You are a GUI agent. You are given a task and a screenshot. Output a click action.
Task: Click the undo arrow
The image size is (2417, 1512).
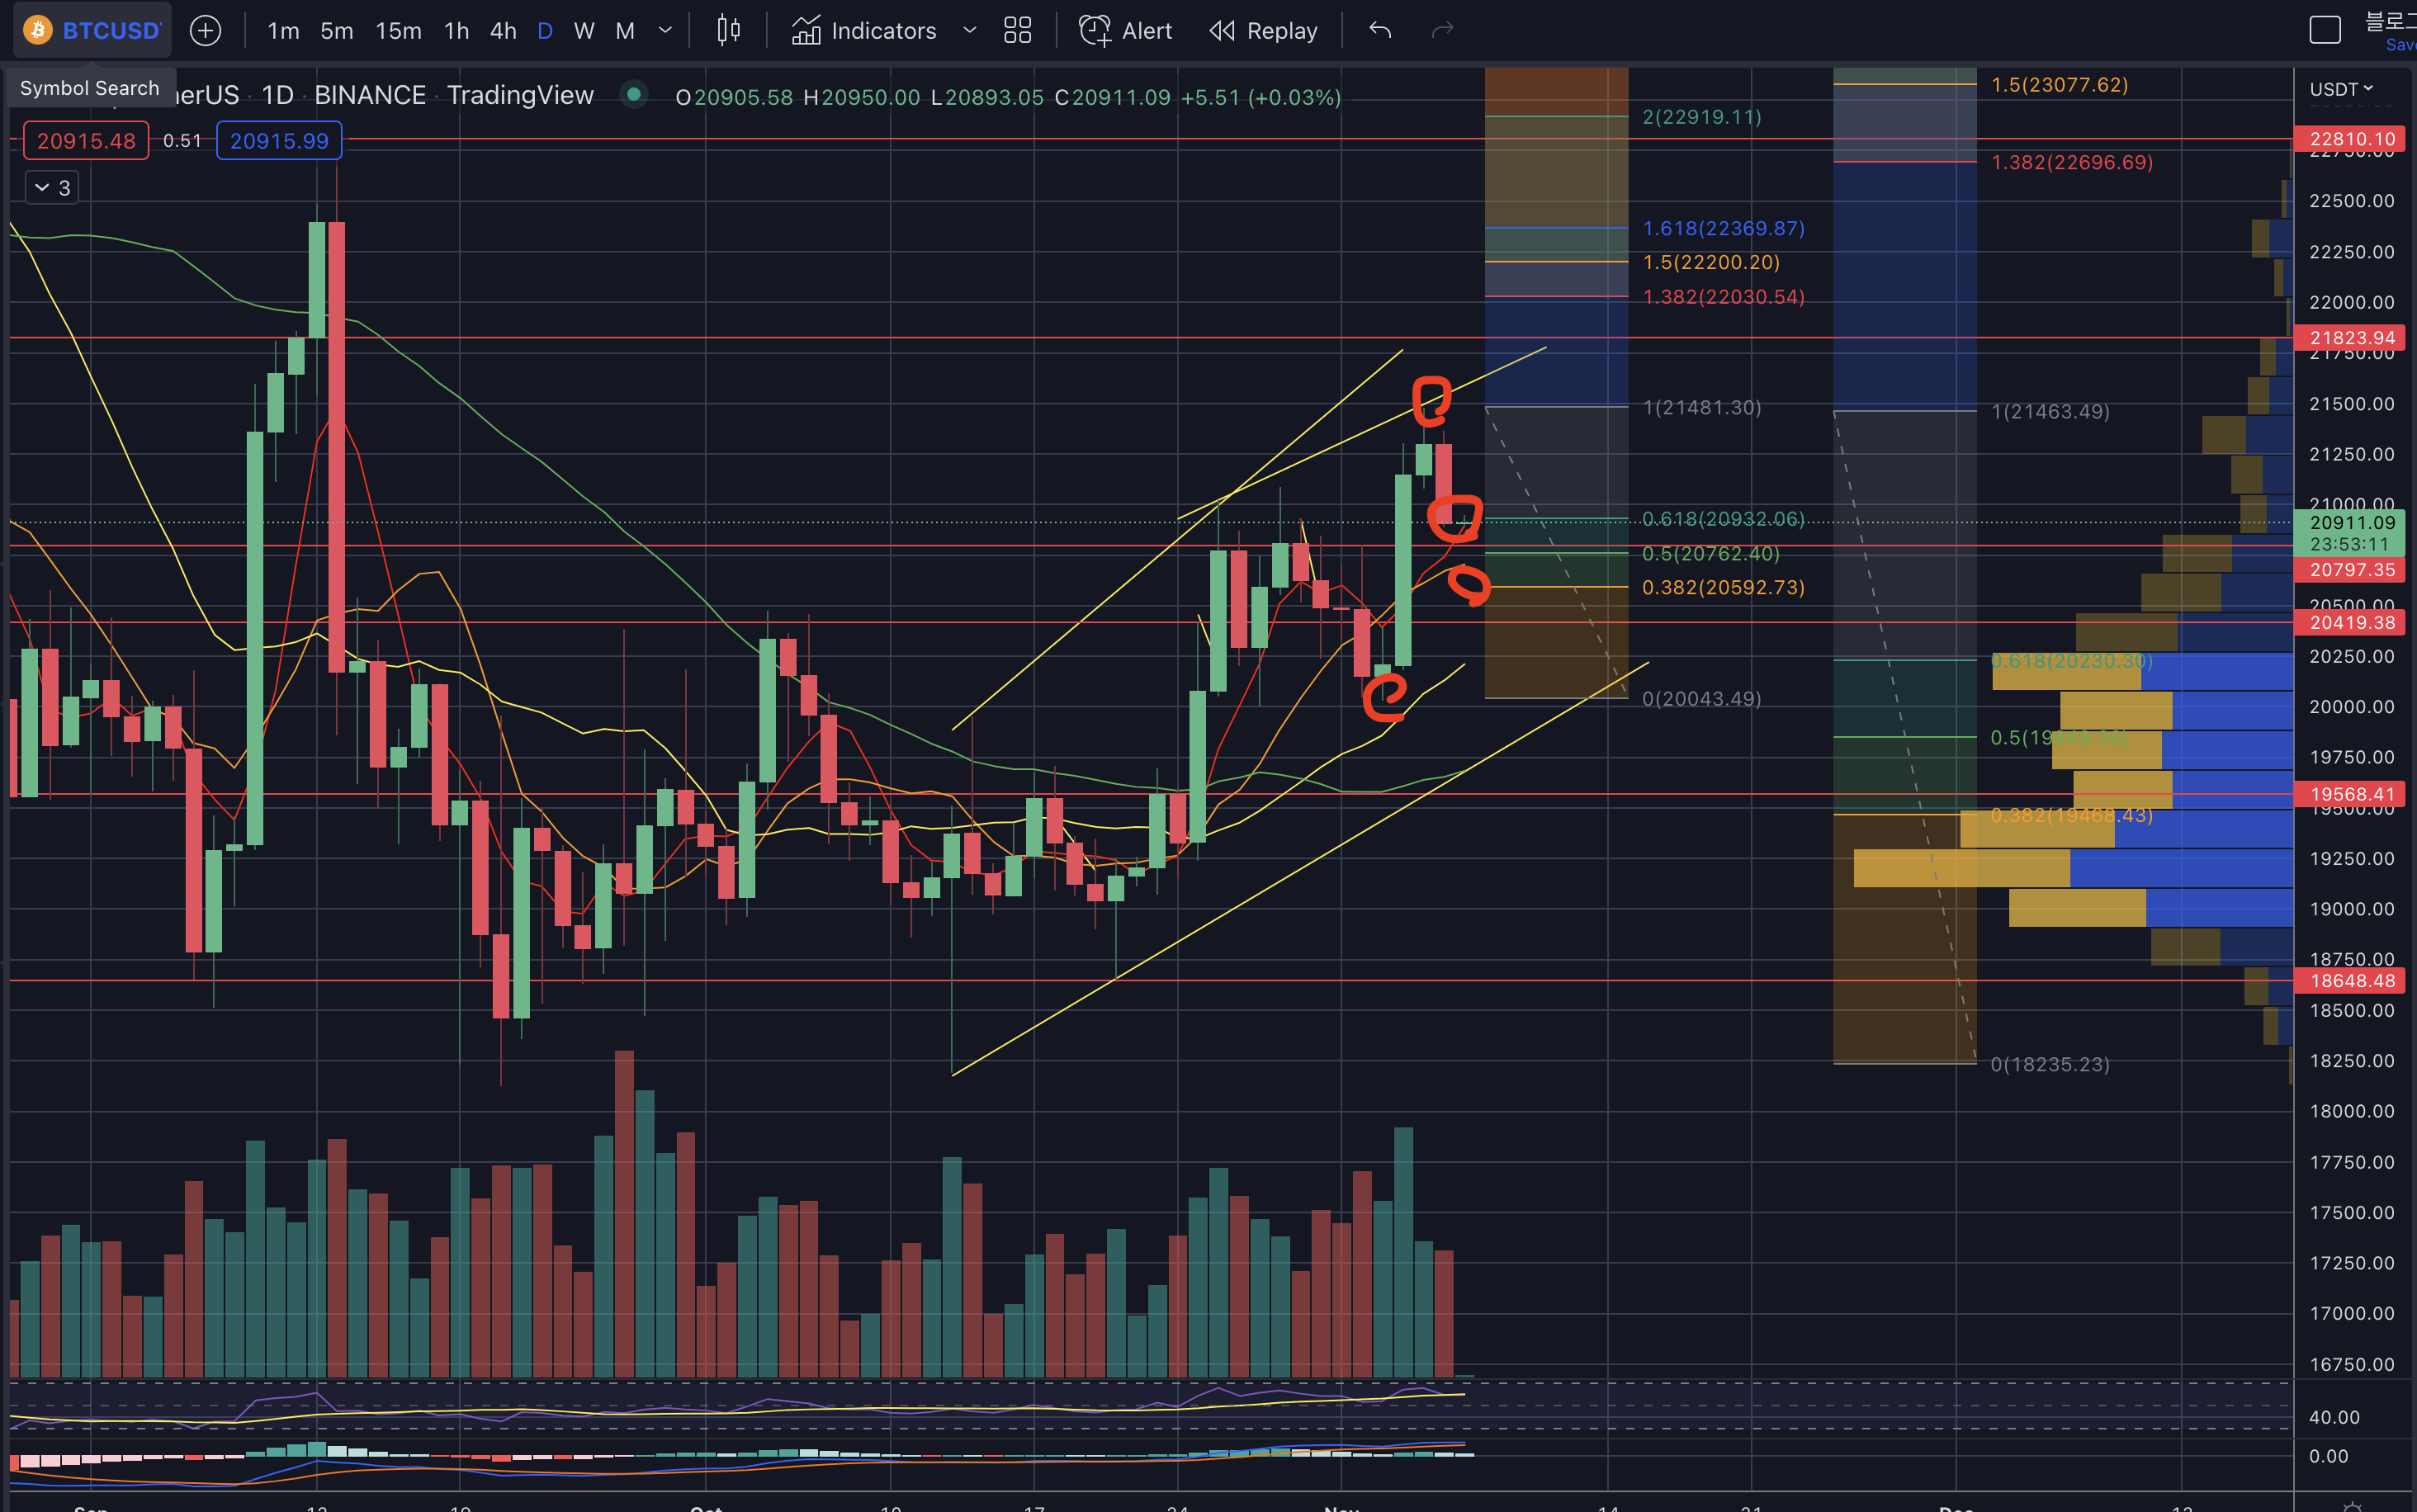(1380, 30)
